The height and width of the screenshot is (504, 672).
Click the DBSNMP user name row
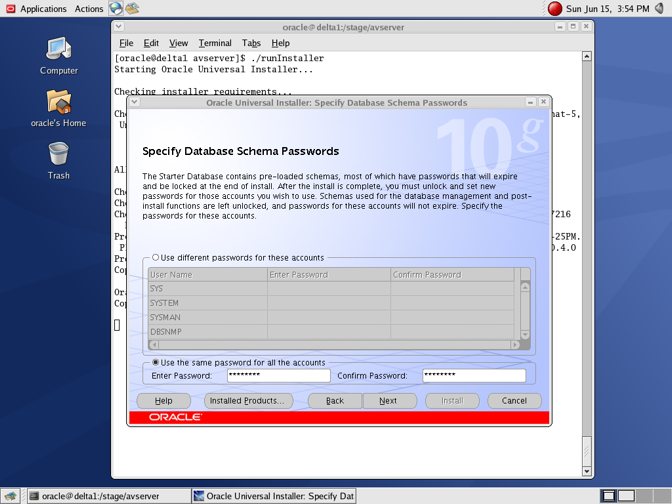pos(207,332)
